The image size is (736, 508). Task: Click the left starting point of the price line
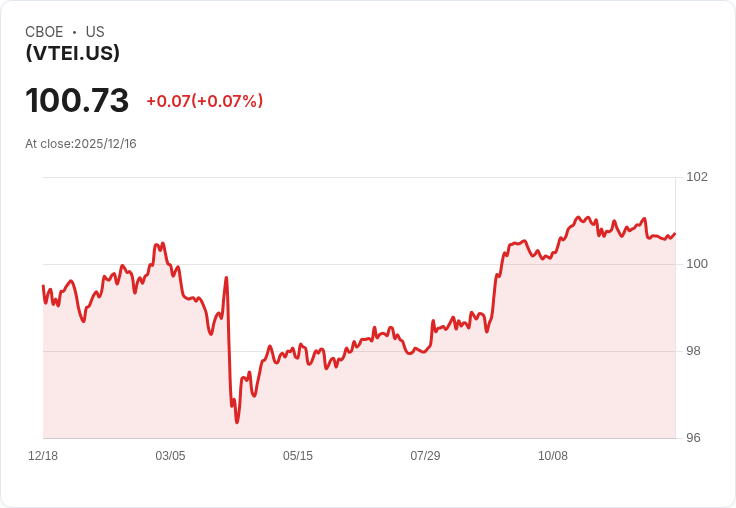pyautogui.click(x=43, y=286)
